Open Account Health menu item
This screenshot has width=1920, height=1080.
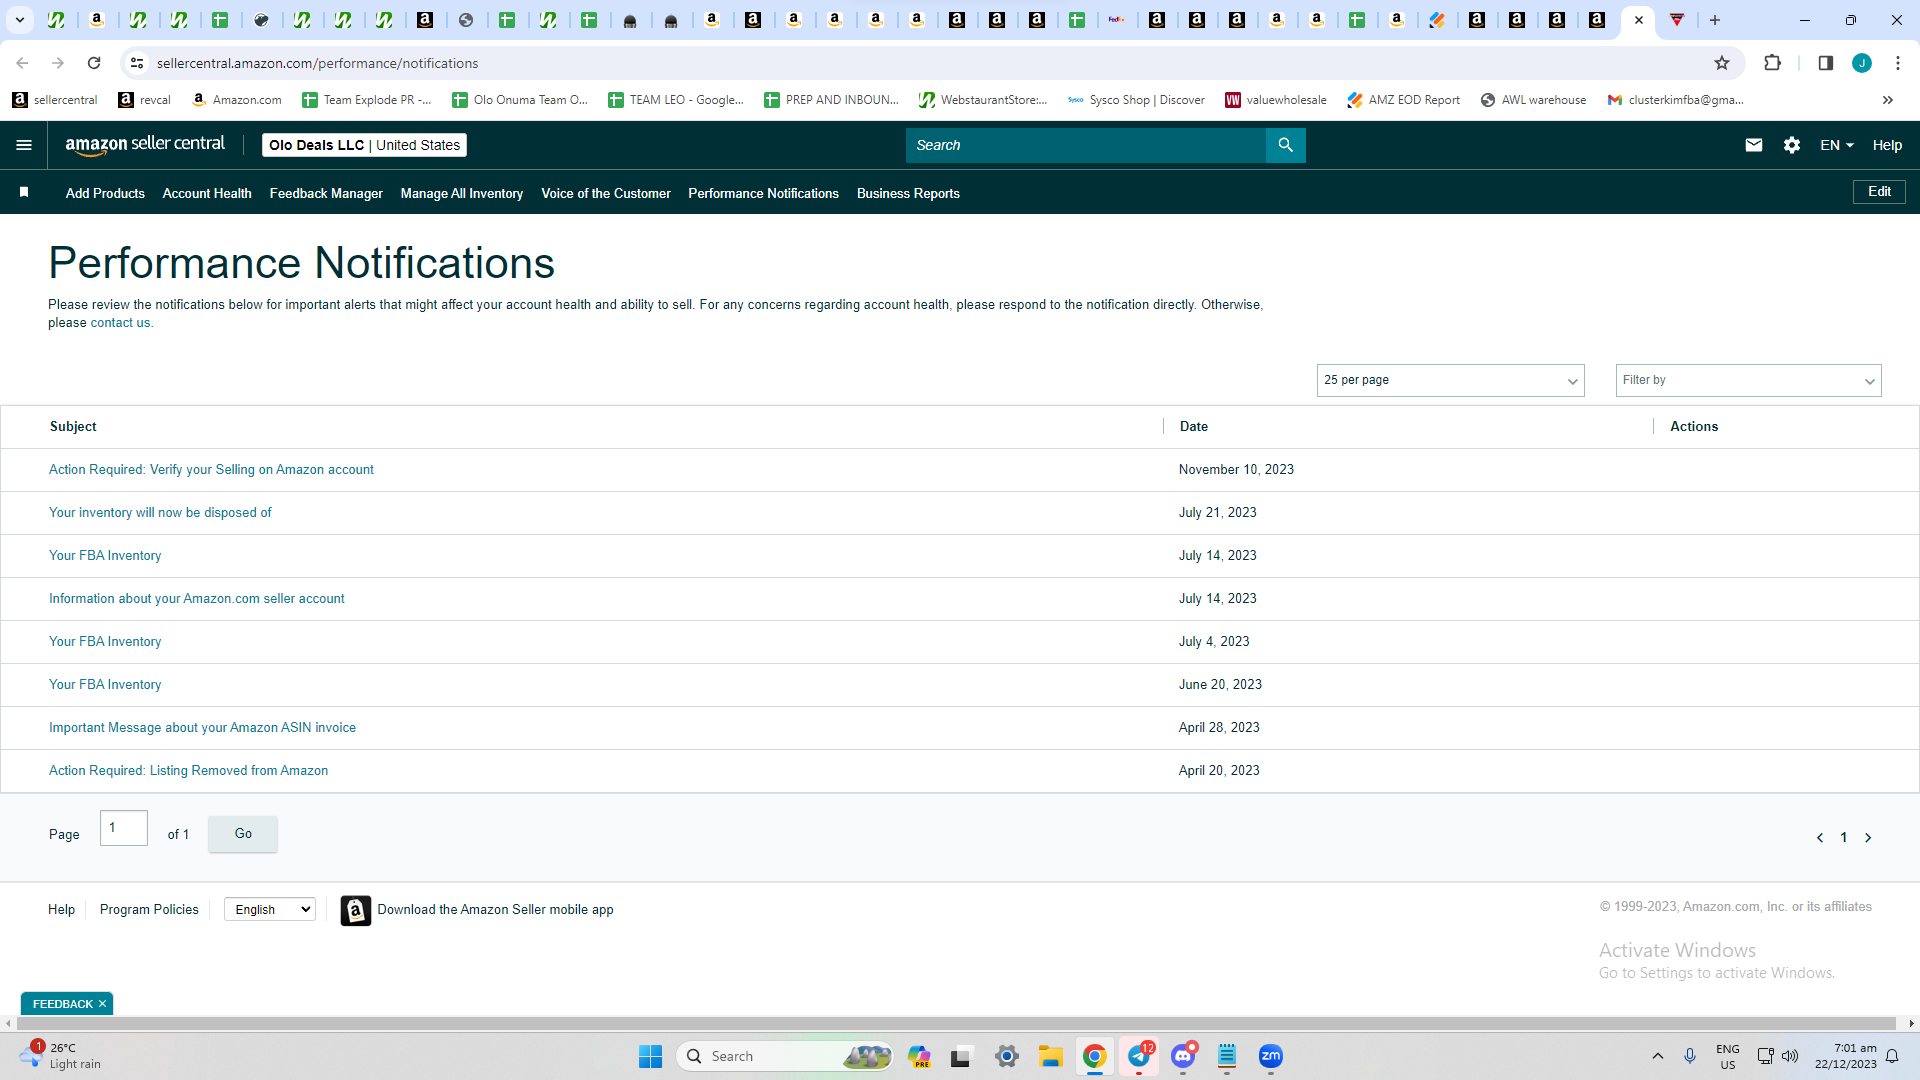[207, 193]
